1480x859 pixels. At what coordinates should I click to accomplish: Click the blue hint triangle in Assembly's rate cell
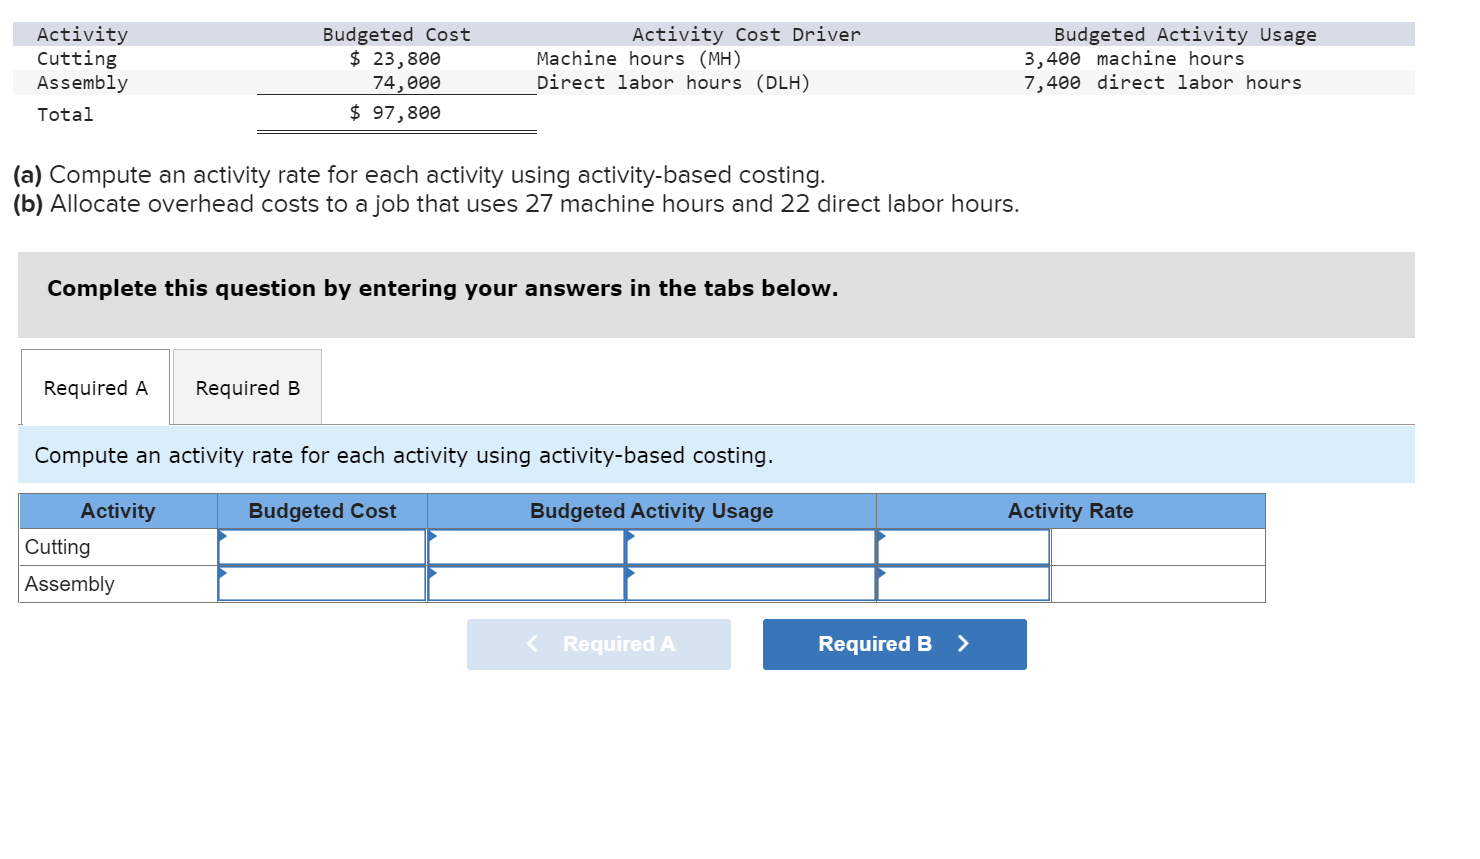coord(881,572)
